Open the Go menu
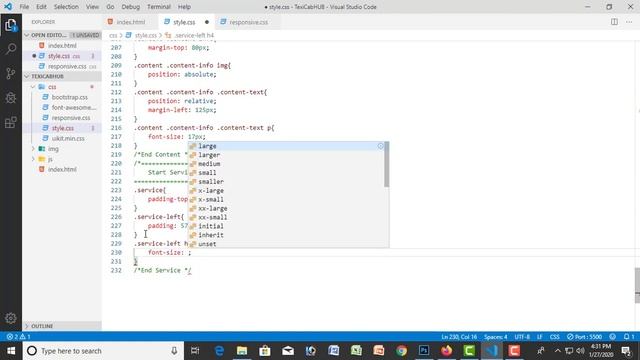Screen dimensions: 640x360 tap(110, 7)
